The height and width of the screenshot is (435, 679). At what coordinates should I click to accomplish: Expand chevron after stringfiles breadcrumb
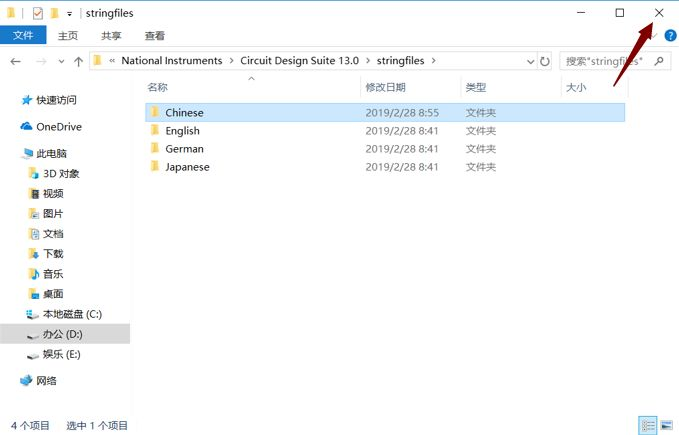[x=433, y=61]
